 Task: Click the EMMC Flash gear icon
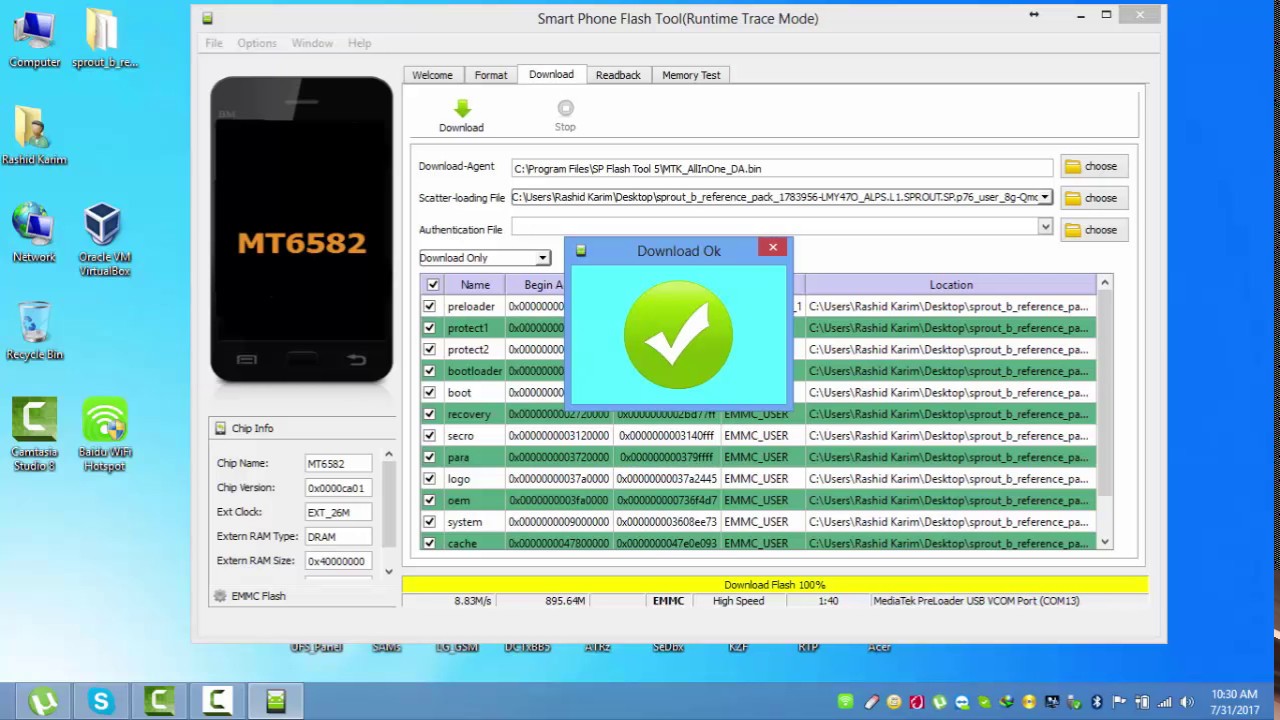point(220,596)
